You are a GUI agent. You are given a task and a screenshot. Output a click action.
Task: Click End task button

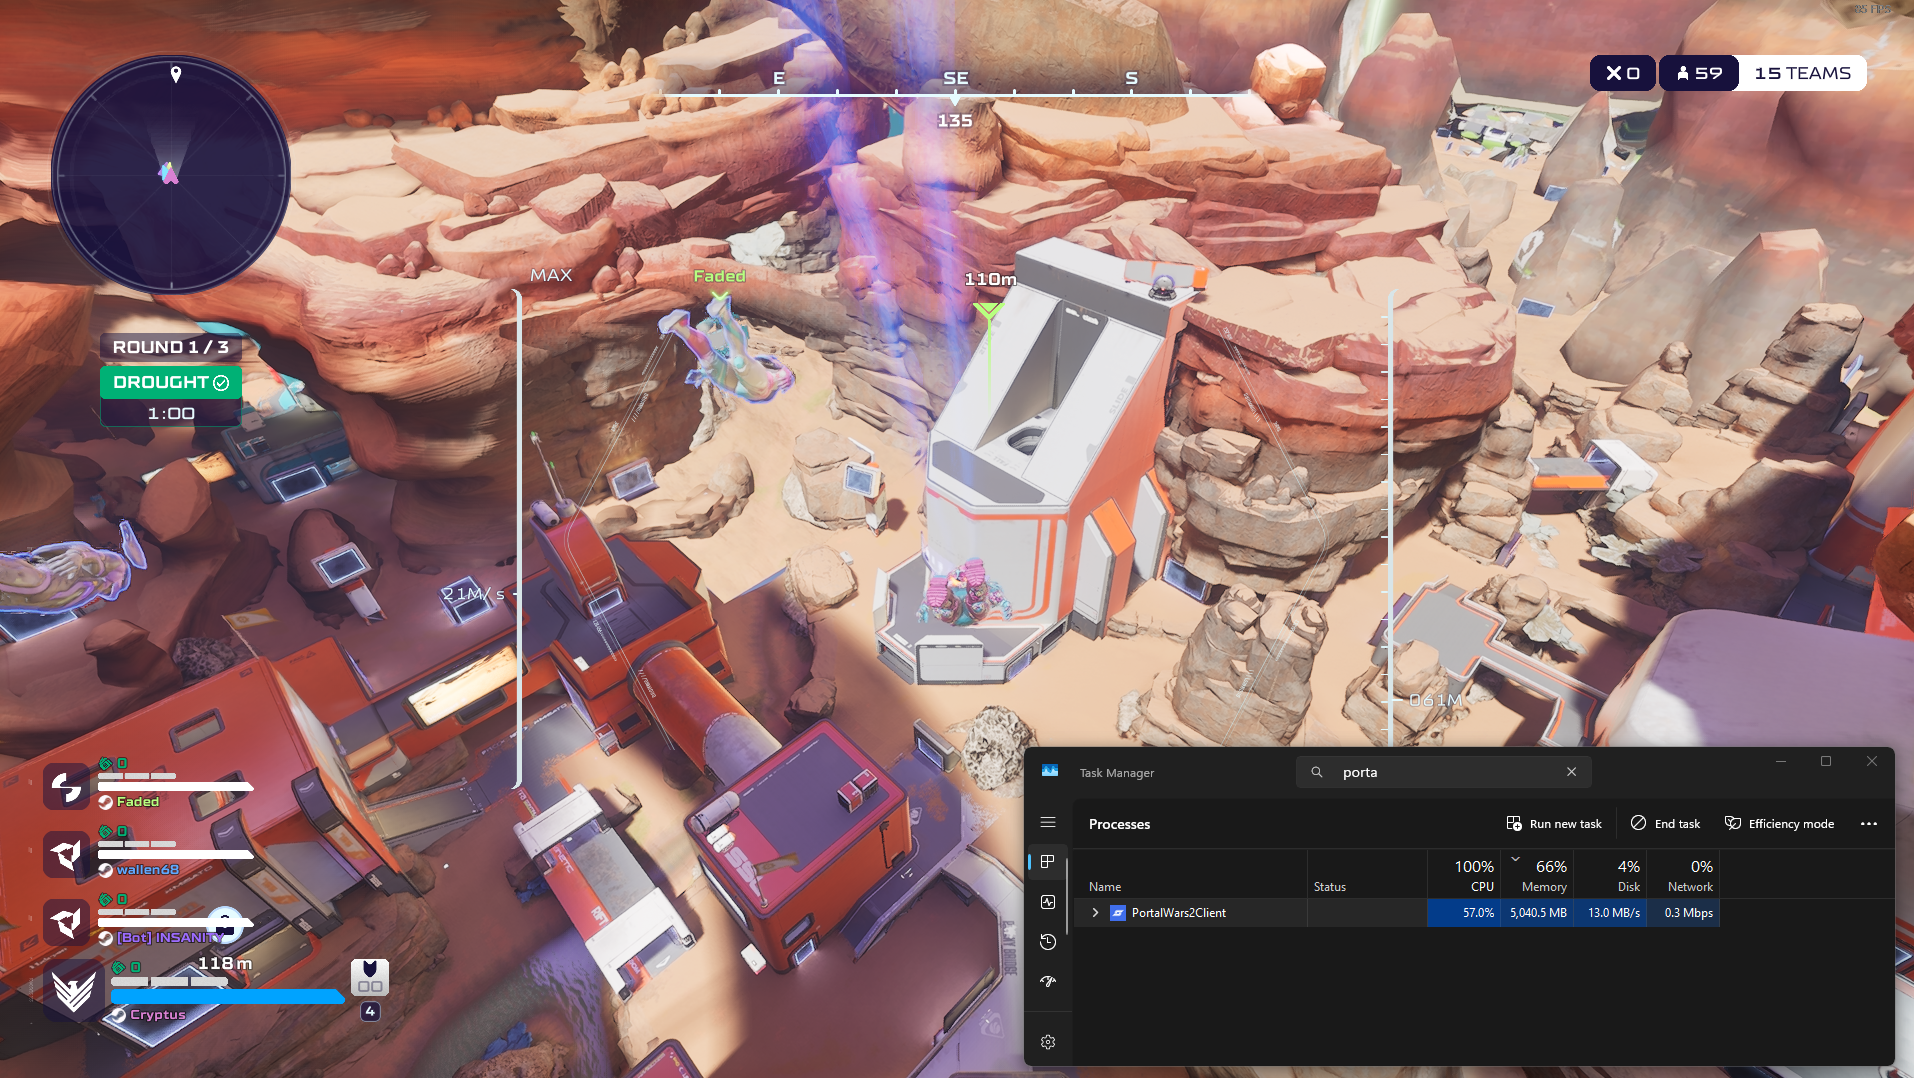[x=1665, y=824]
